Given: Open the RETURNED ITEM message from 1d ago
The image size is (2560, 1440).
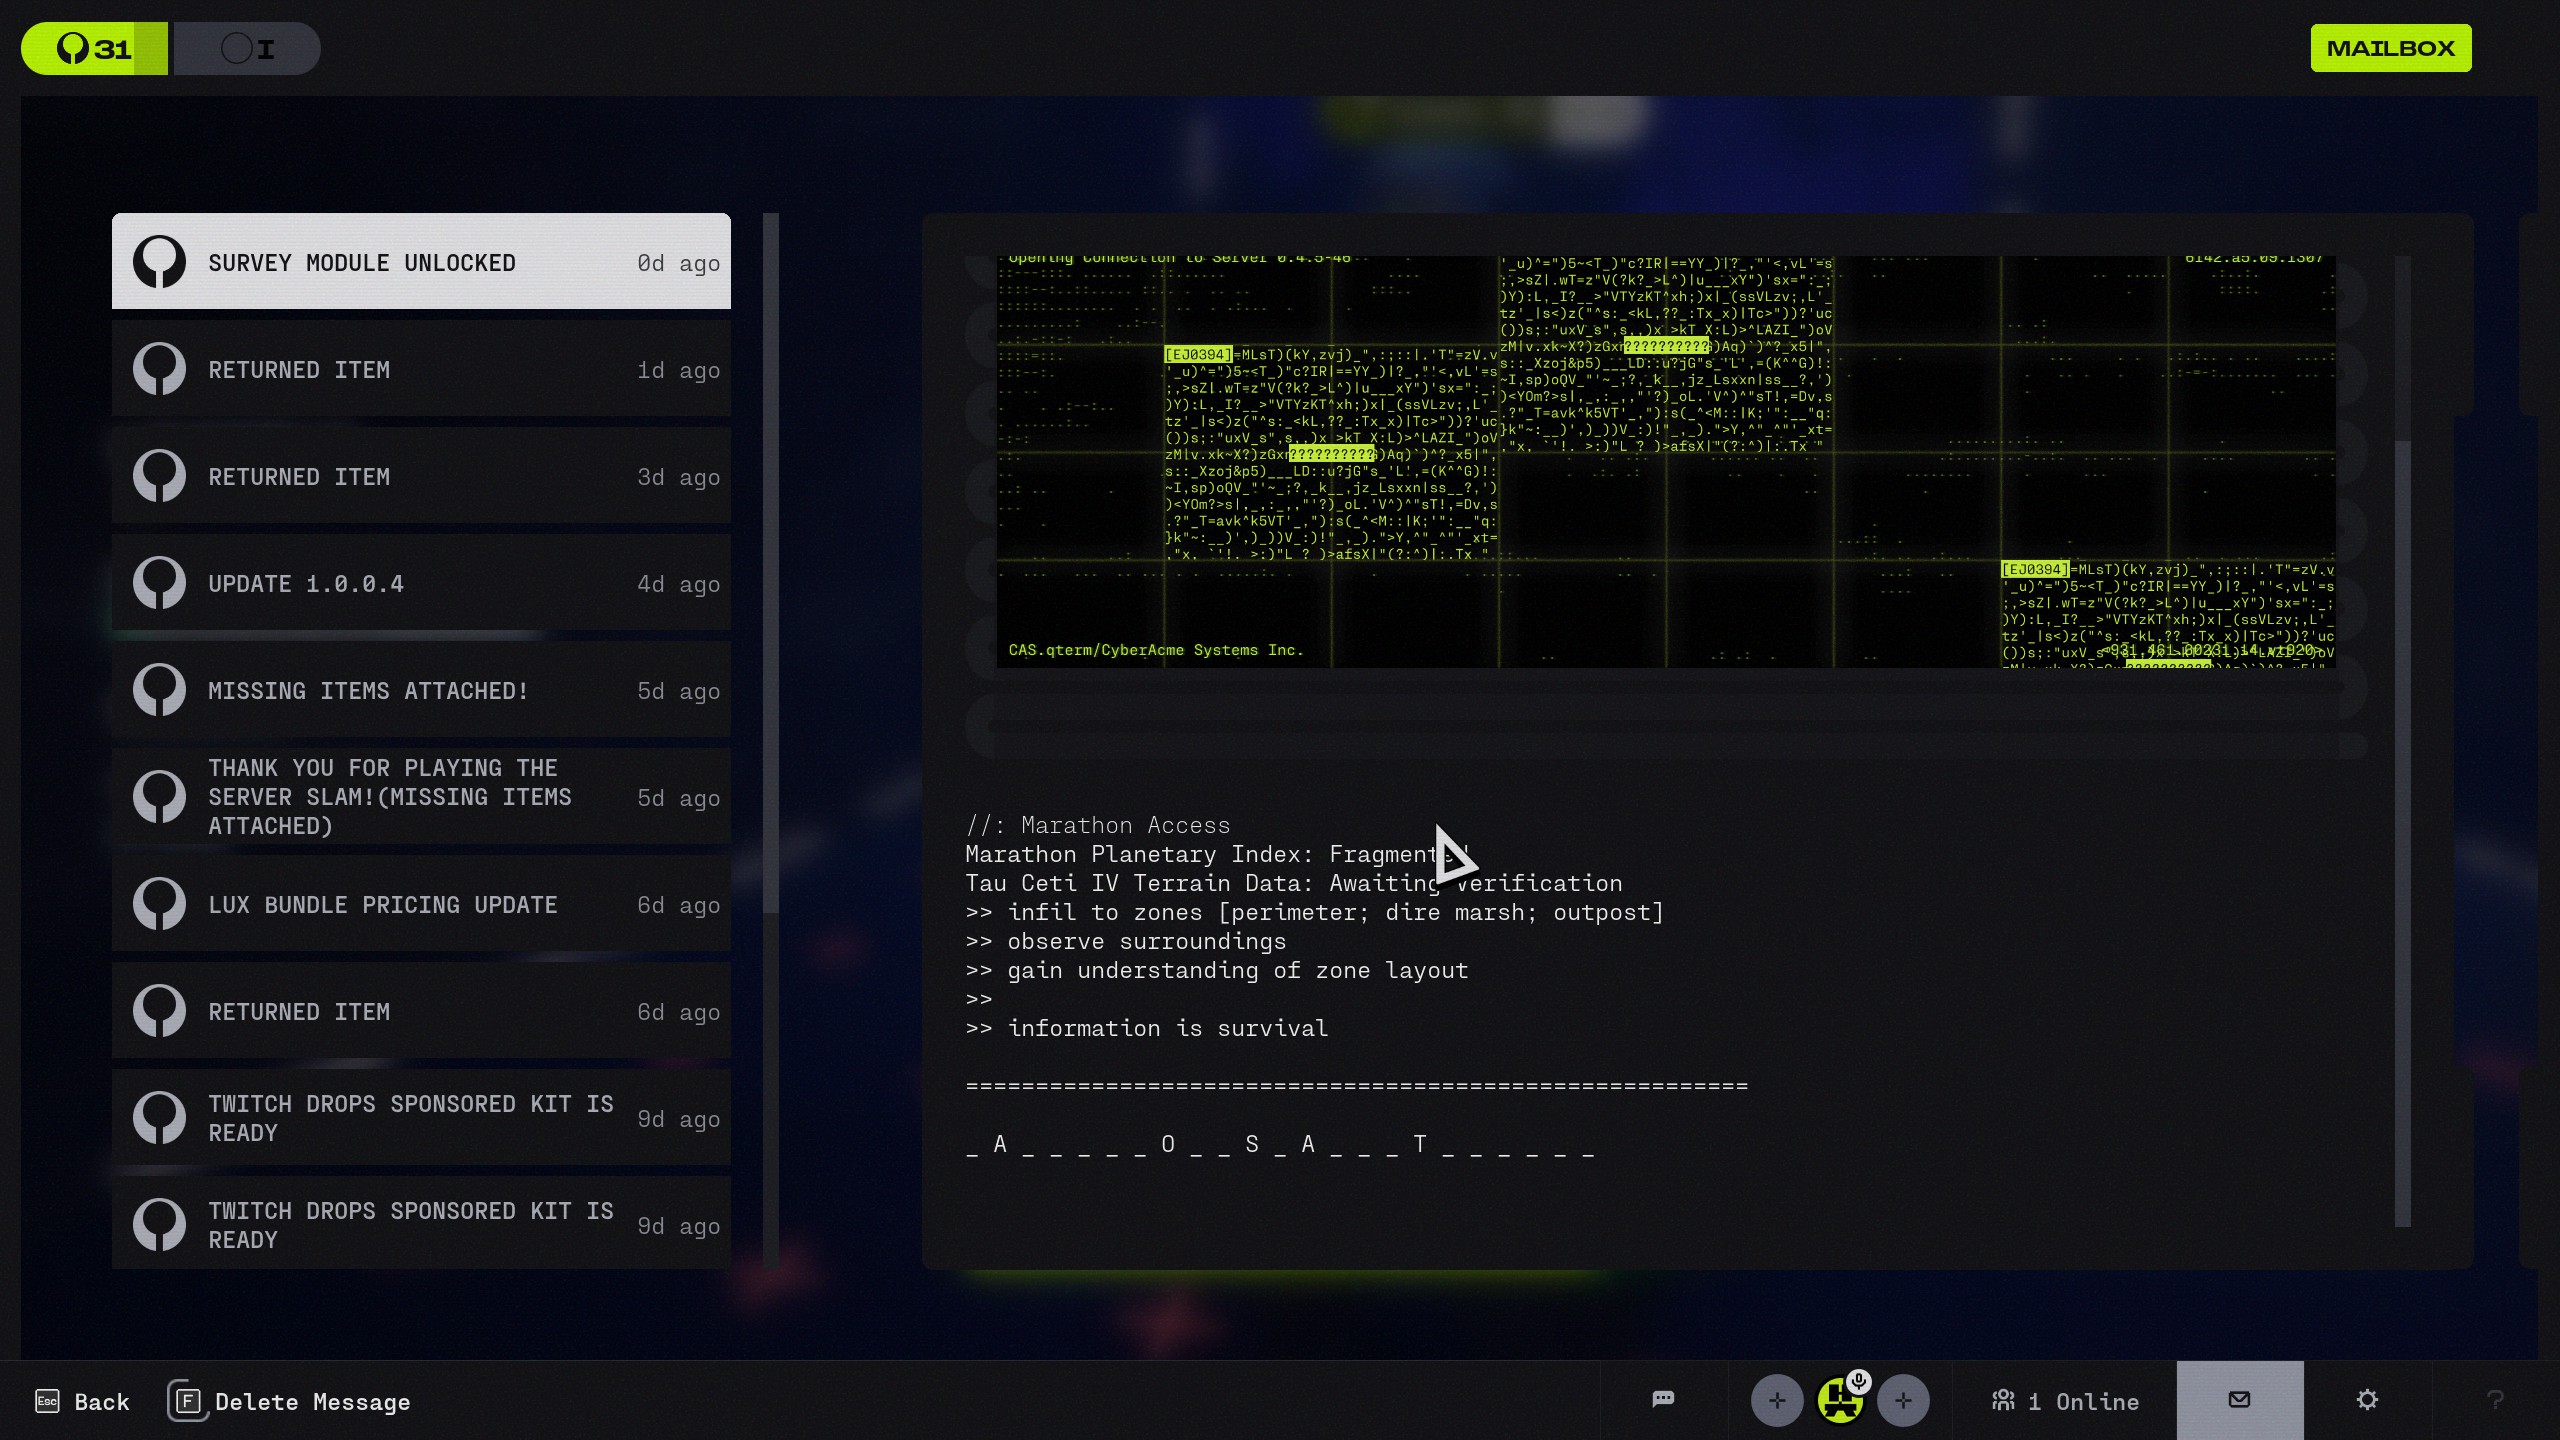Looking at the screenshot, I should (x=421, y=369).
